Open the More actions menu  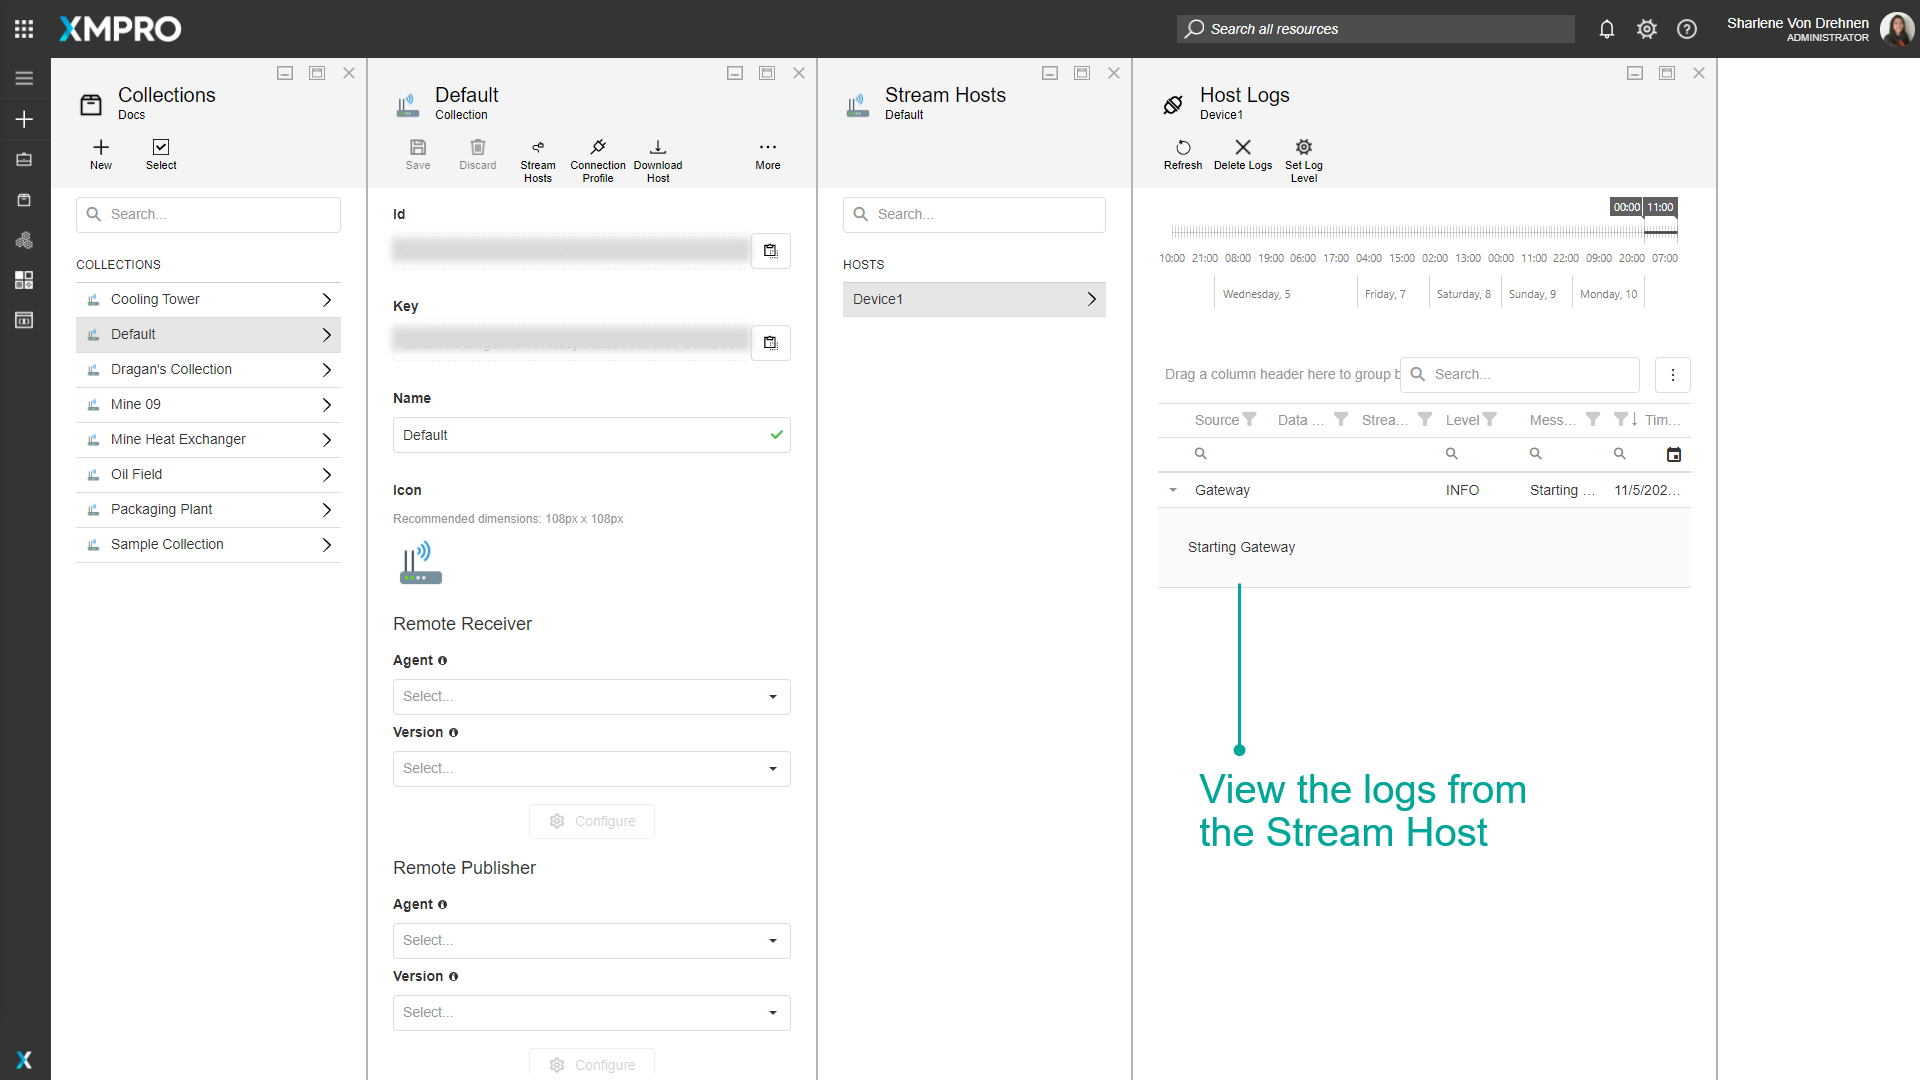click(x=766, y=155)
